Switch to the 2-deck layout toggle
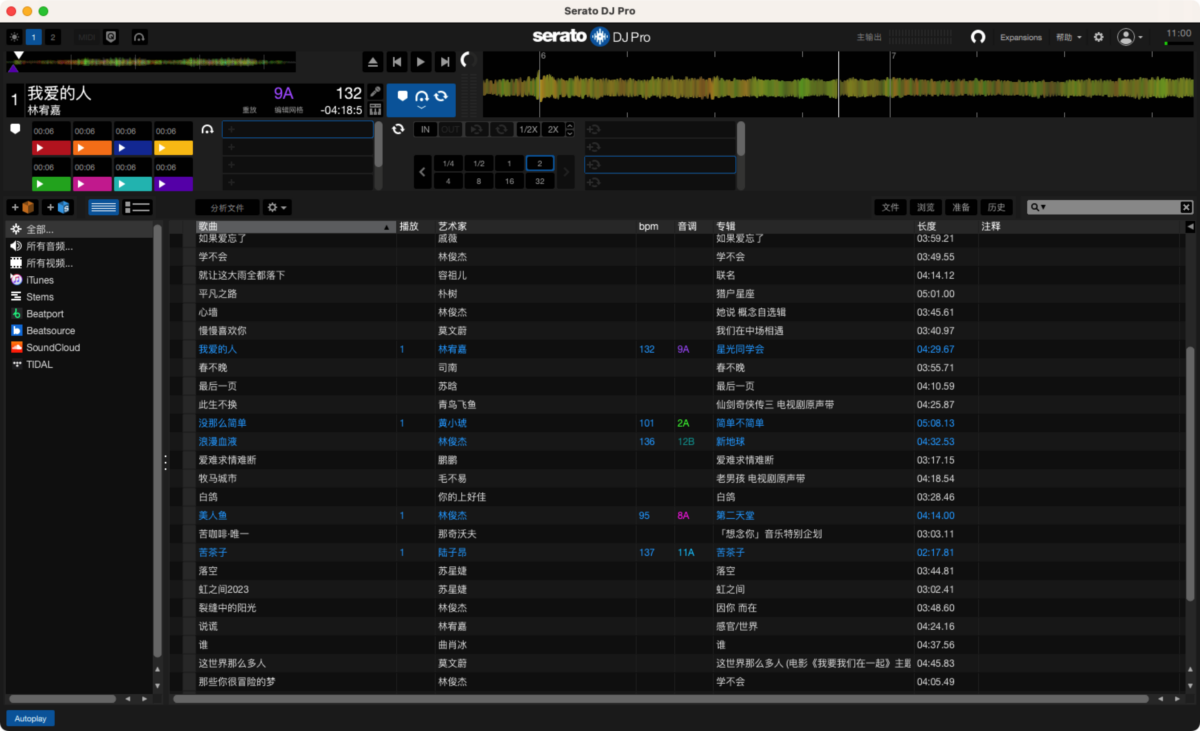 pyautogui.click(x=53, y=37)
